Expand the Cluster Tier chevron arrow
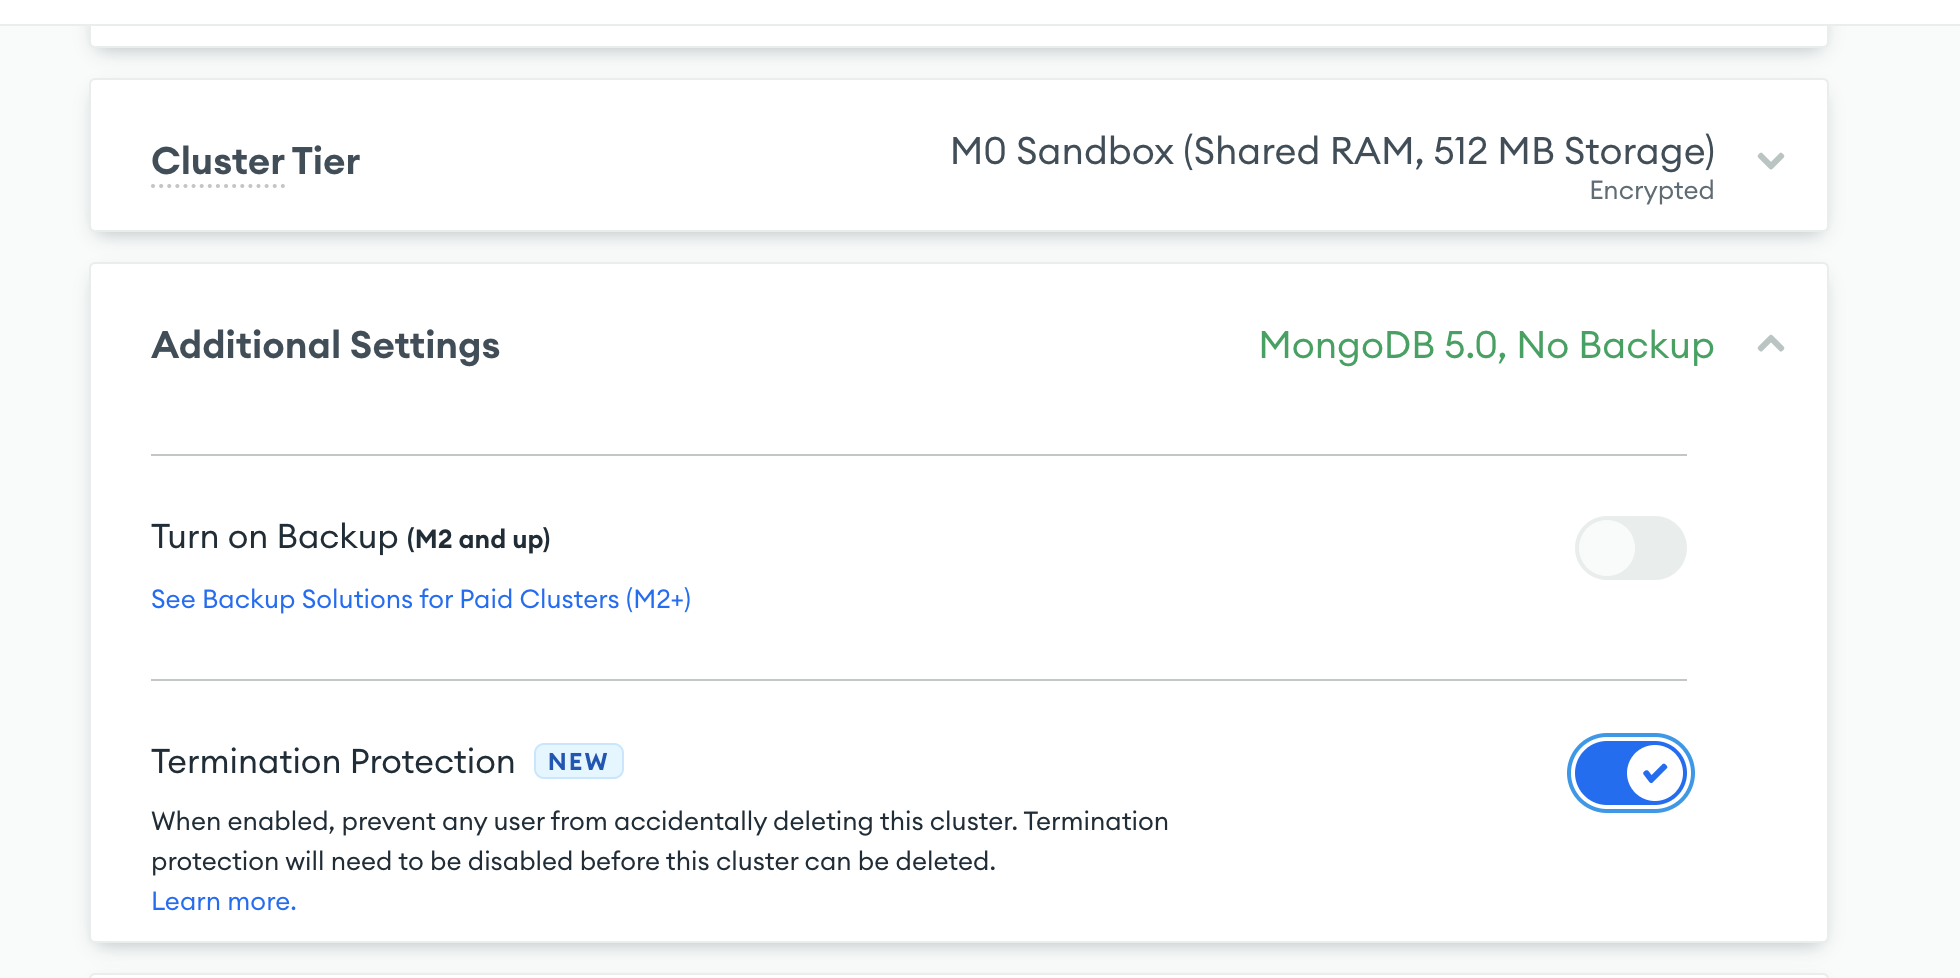 (x=1771, y=160)
